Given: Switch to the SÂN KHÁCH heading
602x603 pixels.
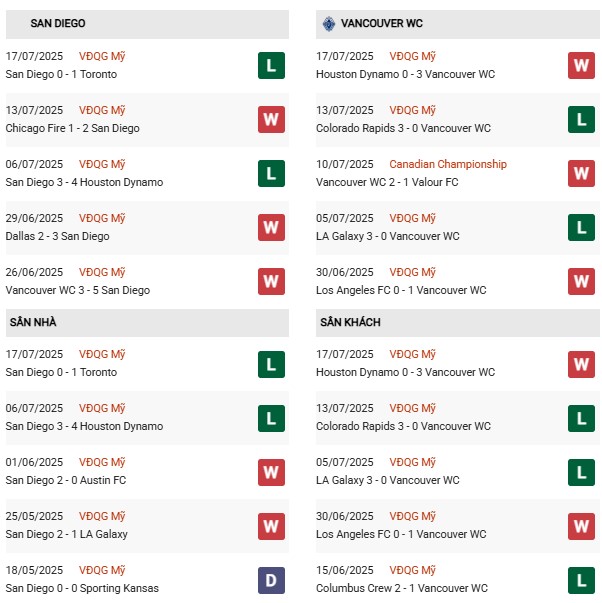Looking at the screenshot, I should click(x=350, y=322).
